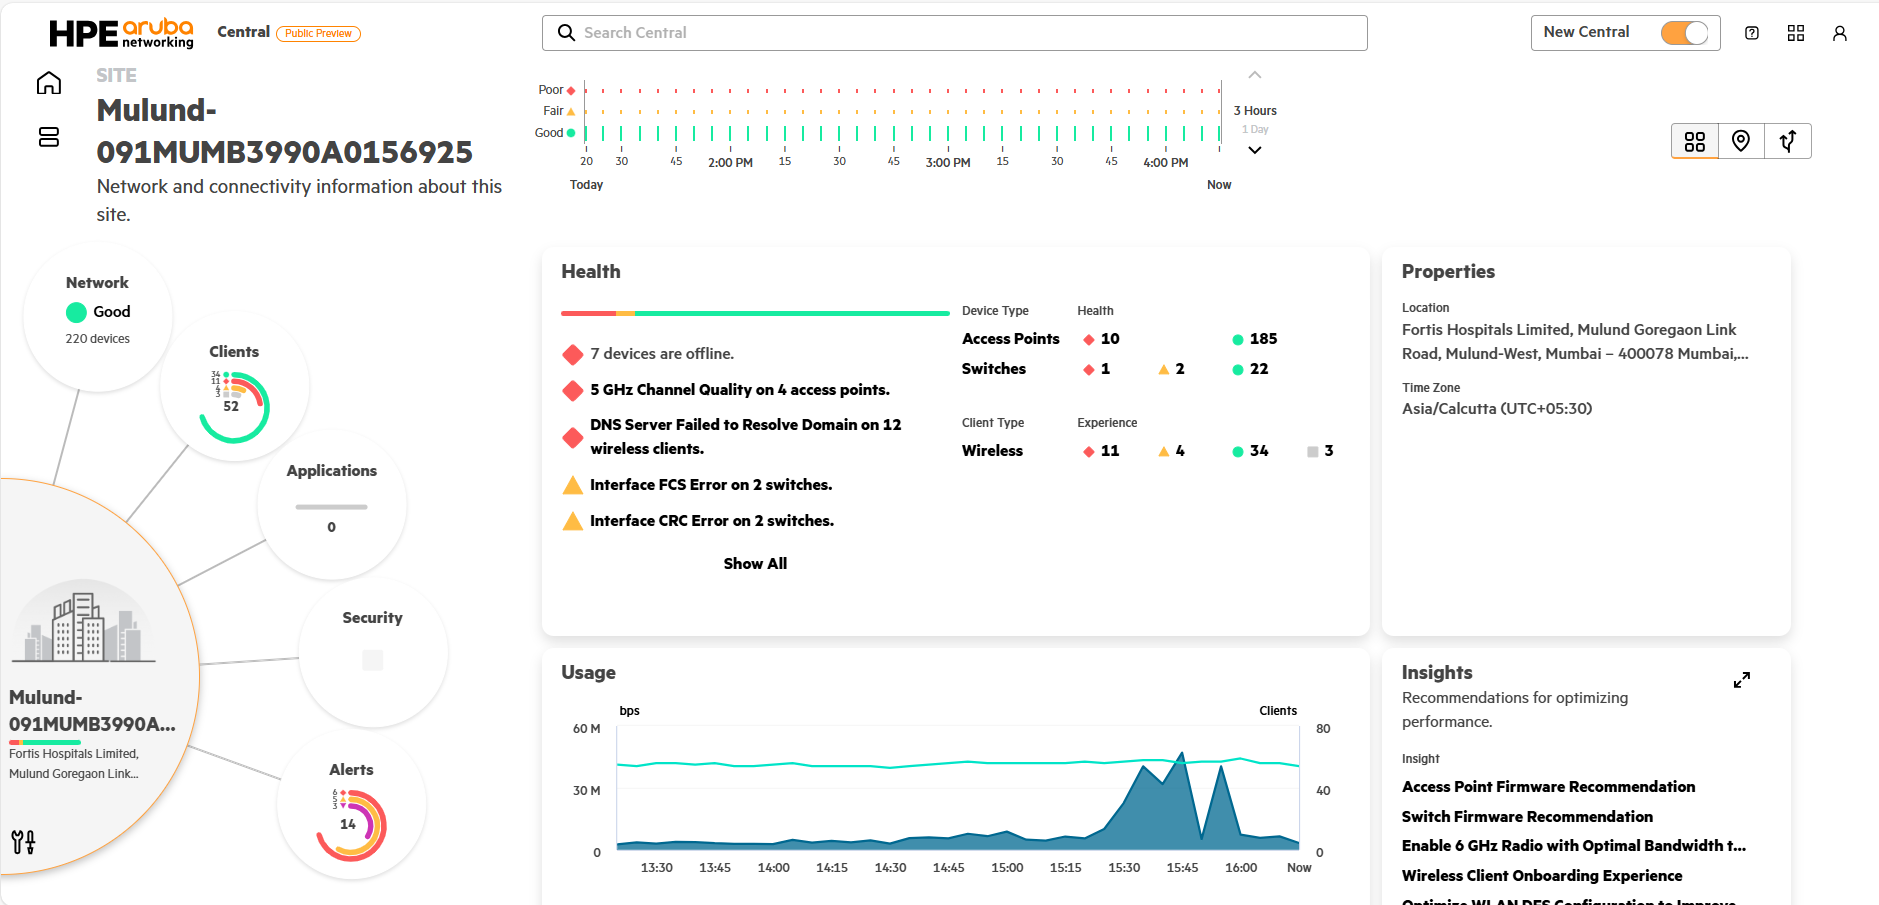1879x905 pixels.
Task: Click the Search Central input field
Action: 955,33
